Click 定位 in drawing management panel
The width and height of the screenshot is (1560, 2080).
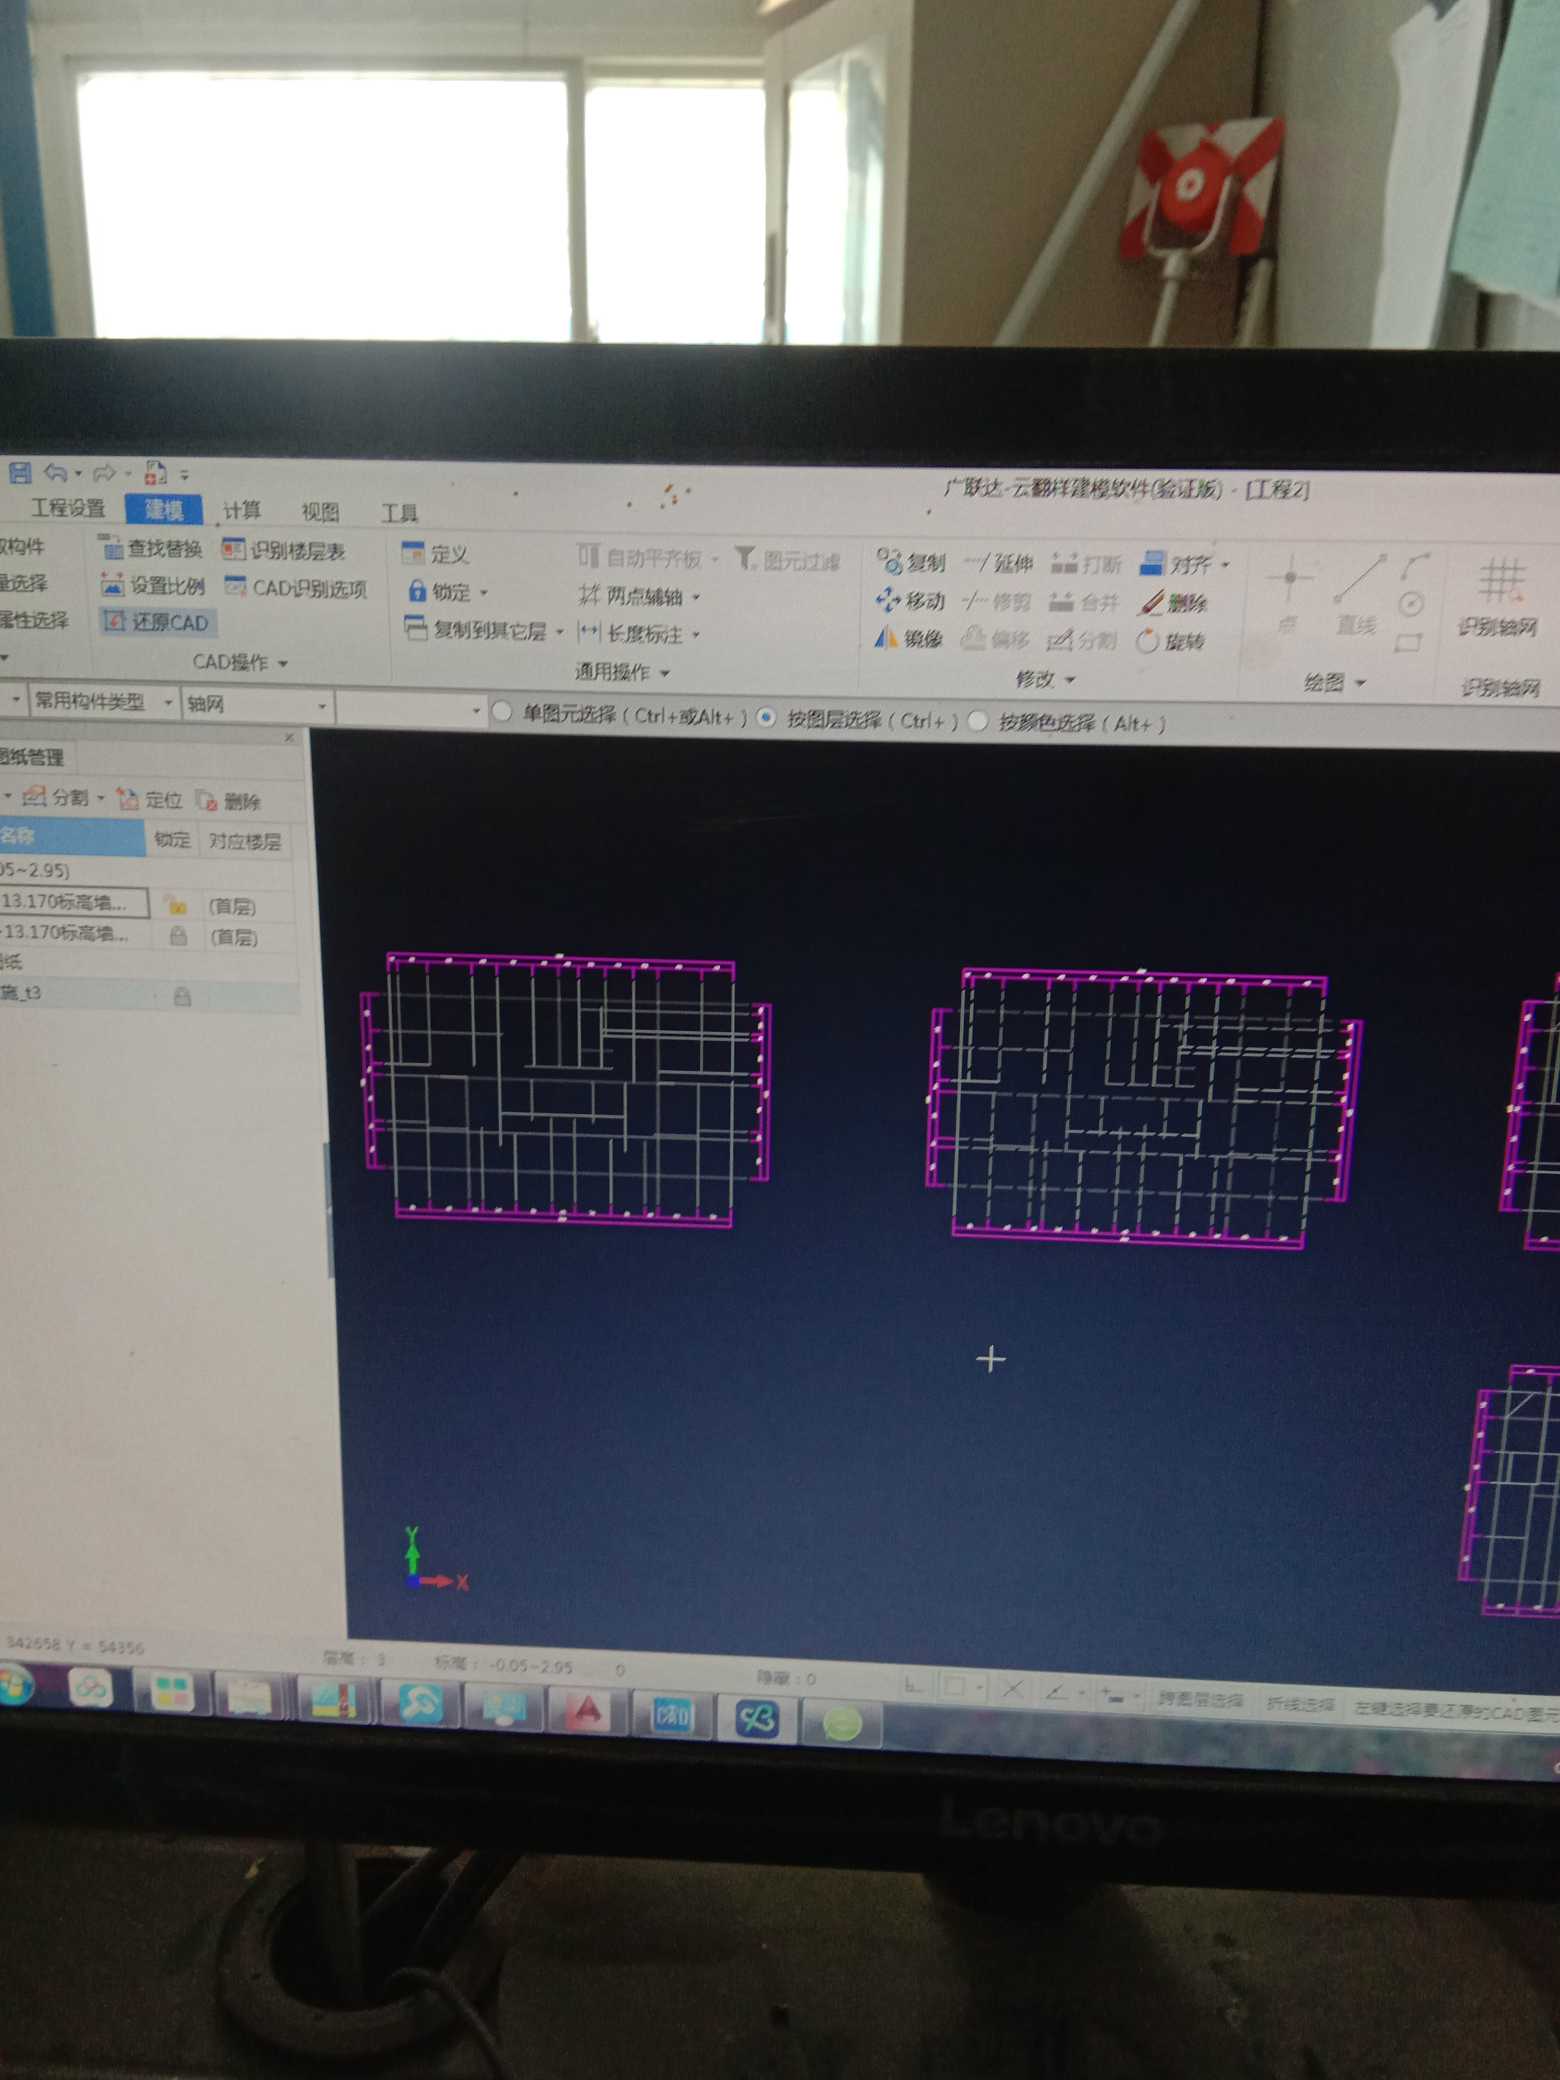coord(149,799)
